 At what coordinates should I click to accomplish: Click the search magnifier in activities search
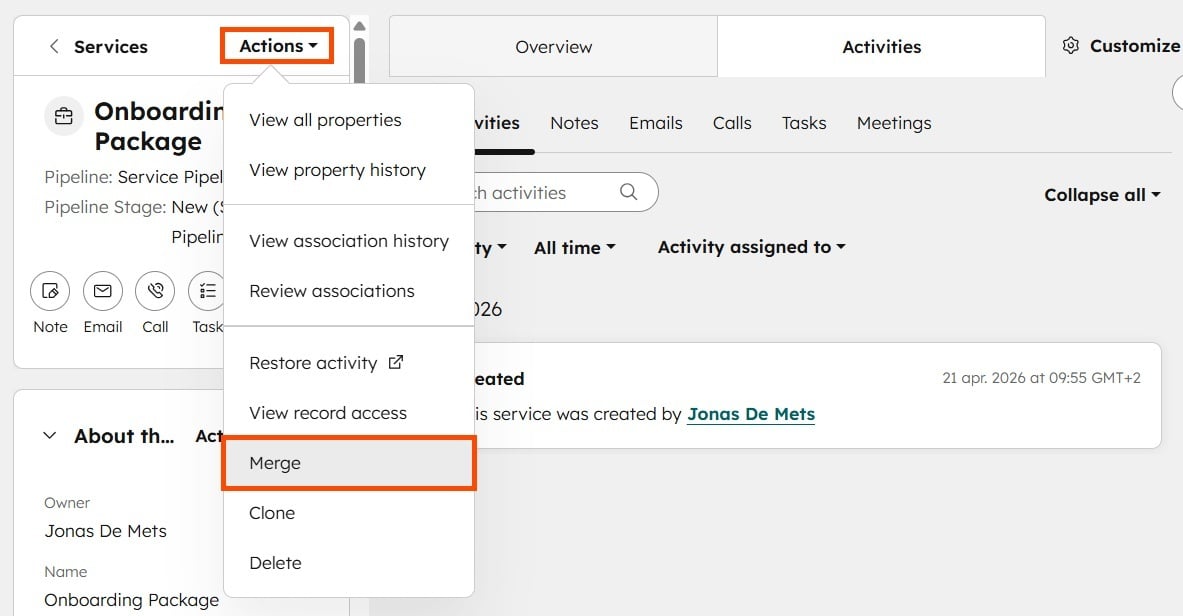coord(628,191)
